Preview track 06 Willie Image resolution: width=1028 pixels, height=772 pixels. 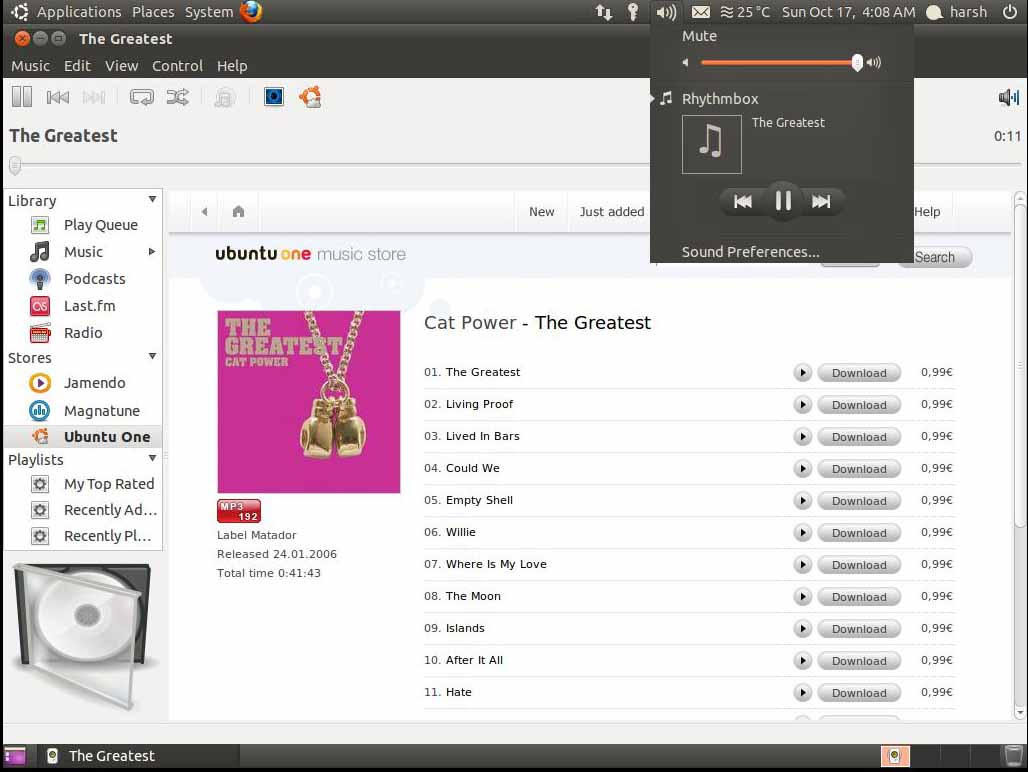pos(802,533)
